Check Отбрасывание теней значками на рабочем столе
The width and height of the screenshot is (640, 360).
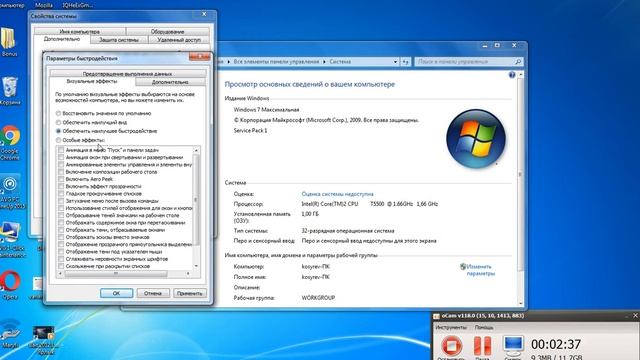pyautogui.click(x=61, y=215)
